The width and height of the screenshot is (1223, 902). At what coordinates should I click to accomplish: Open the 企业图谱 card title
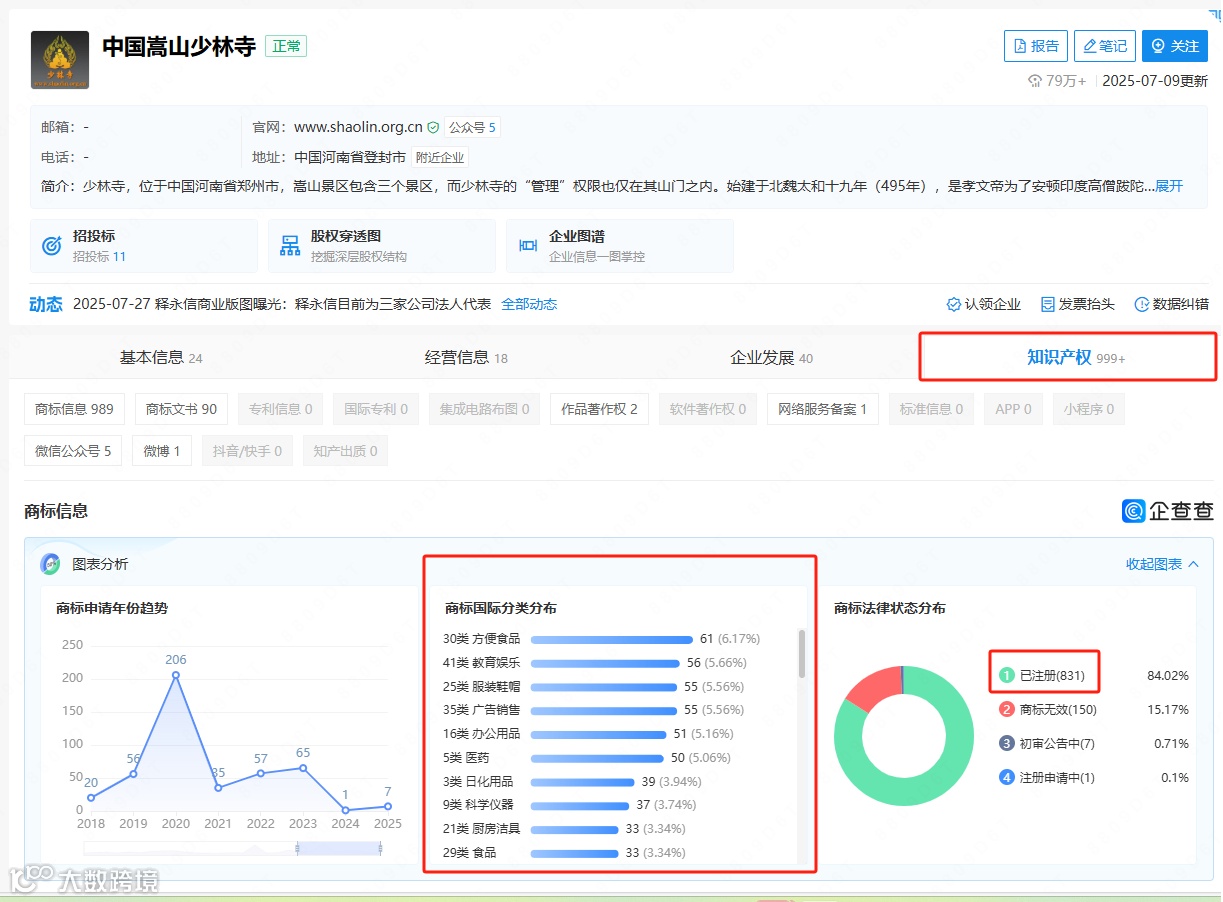tap(577, 236)
